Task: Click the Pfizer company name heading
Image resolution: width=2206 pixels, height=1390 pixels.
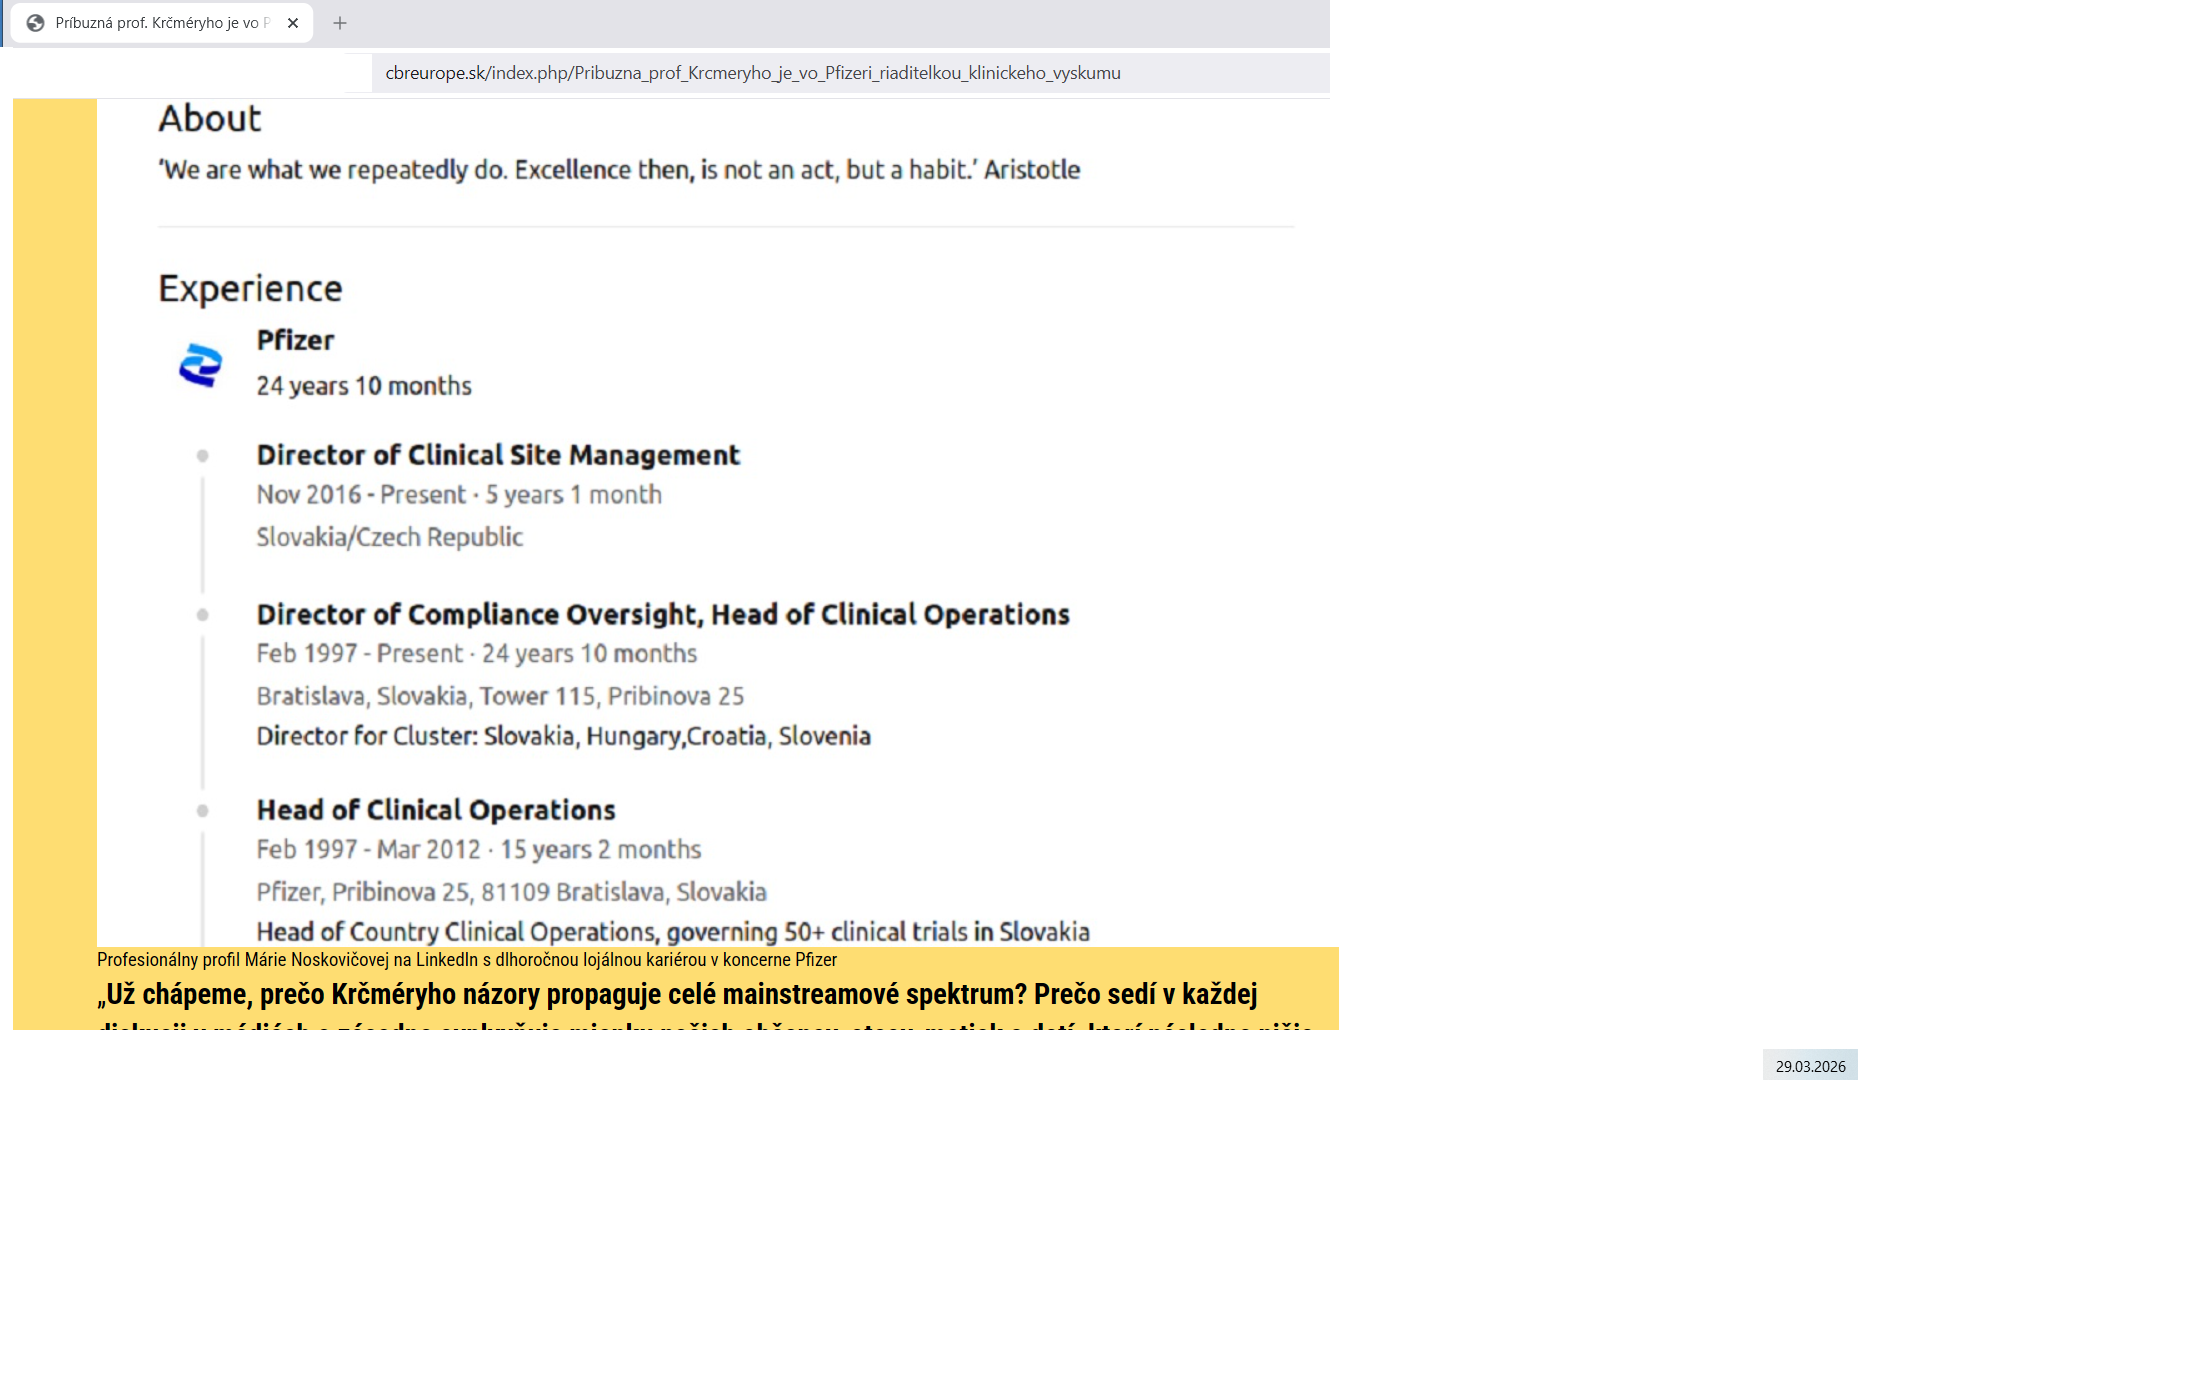Action: [x=295, y=340]
